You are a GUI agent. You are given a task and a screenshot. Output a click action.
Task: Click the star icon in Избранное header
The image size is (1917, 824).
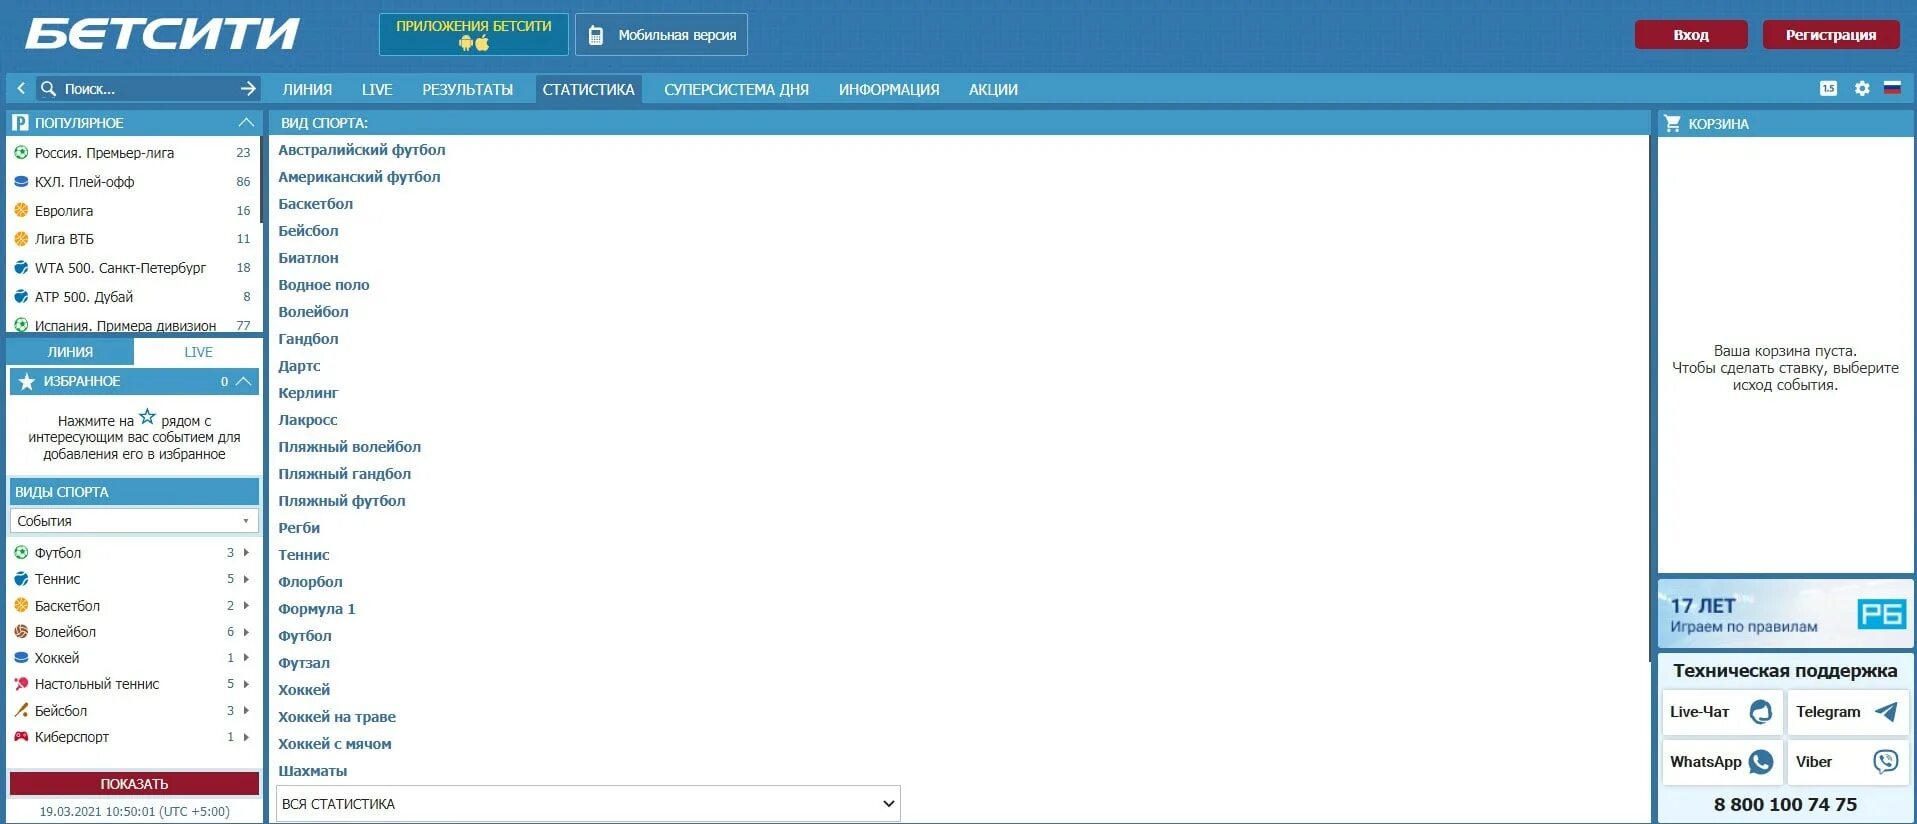click(27, 381)
